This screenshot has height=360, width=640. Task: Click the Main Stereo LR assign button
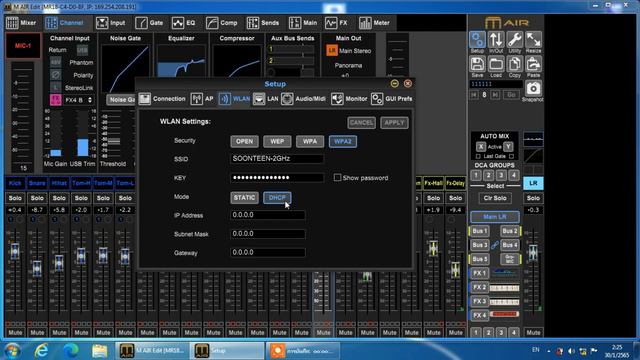[x=331, y=51]
